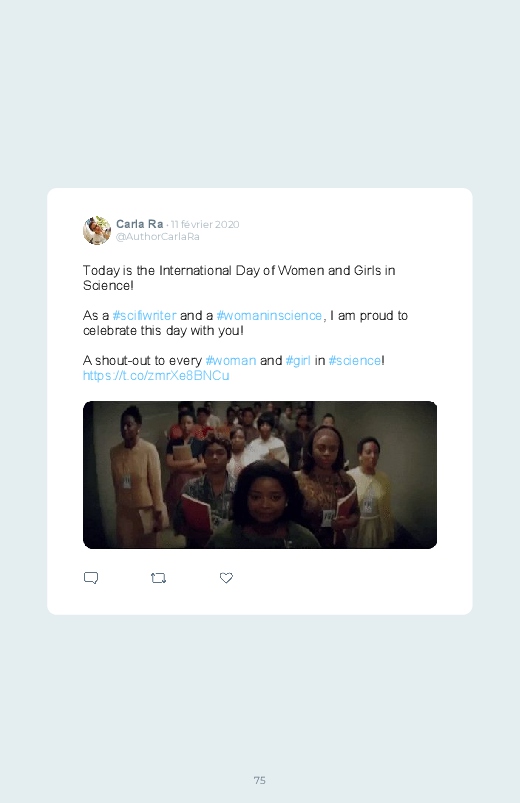The height and width of the screenshot is (803, 520).
Task: Click the page number 75
Action: point(260,780)
